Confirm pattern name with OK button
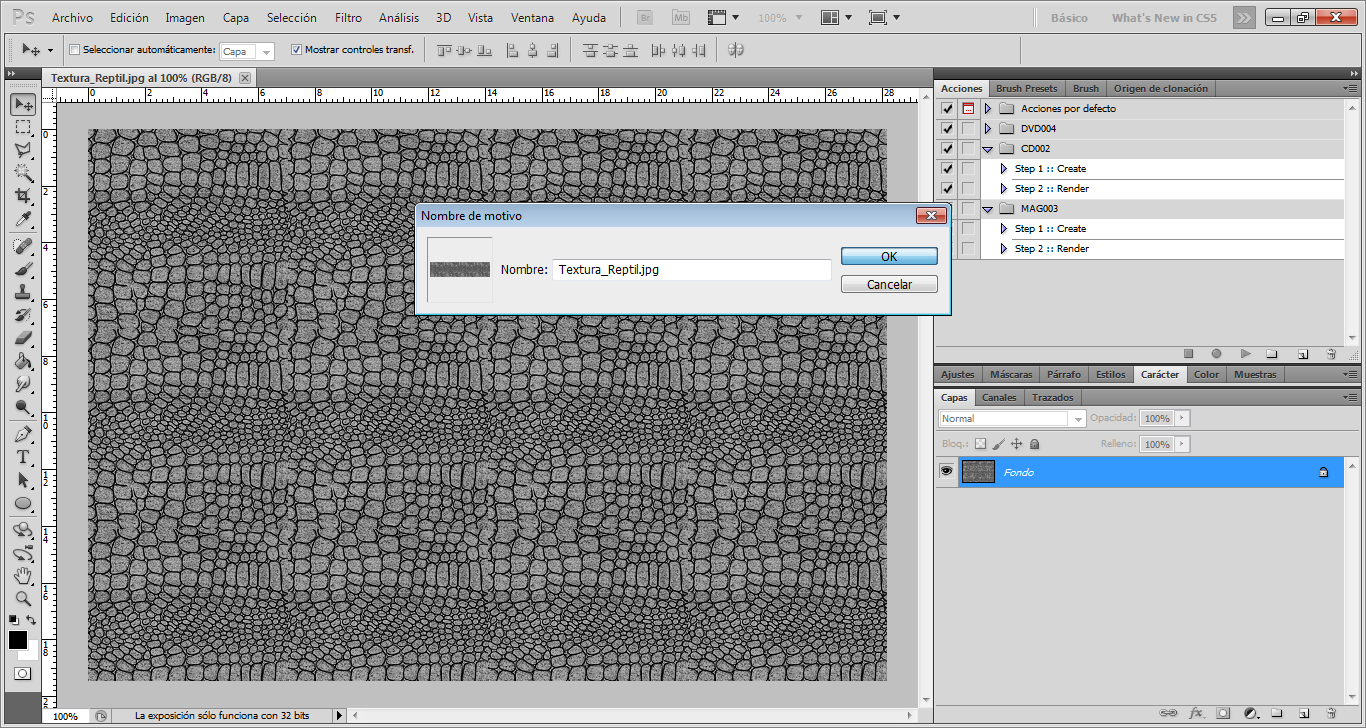The image size is (1366, 728). point(889,257)
